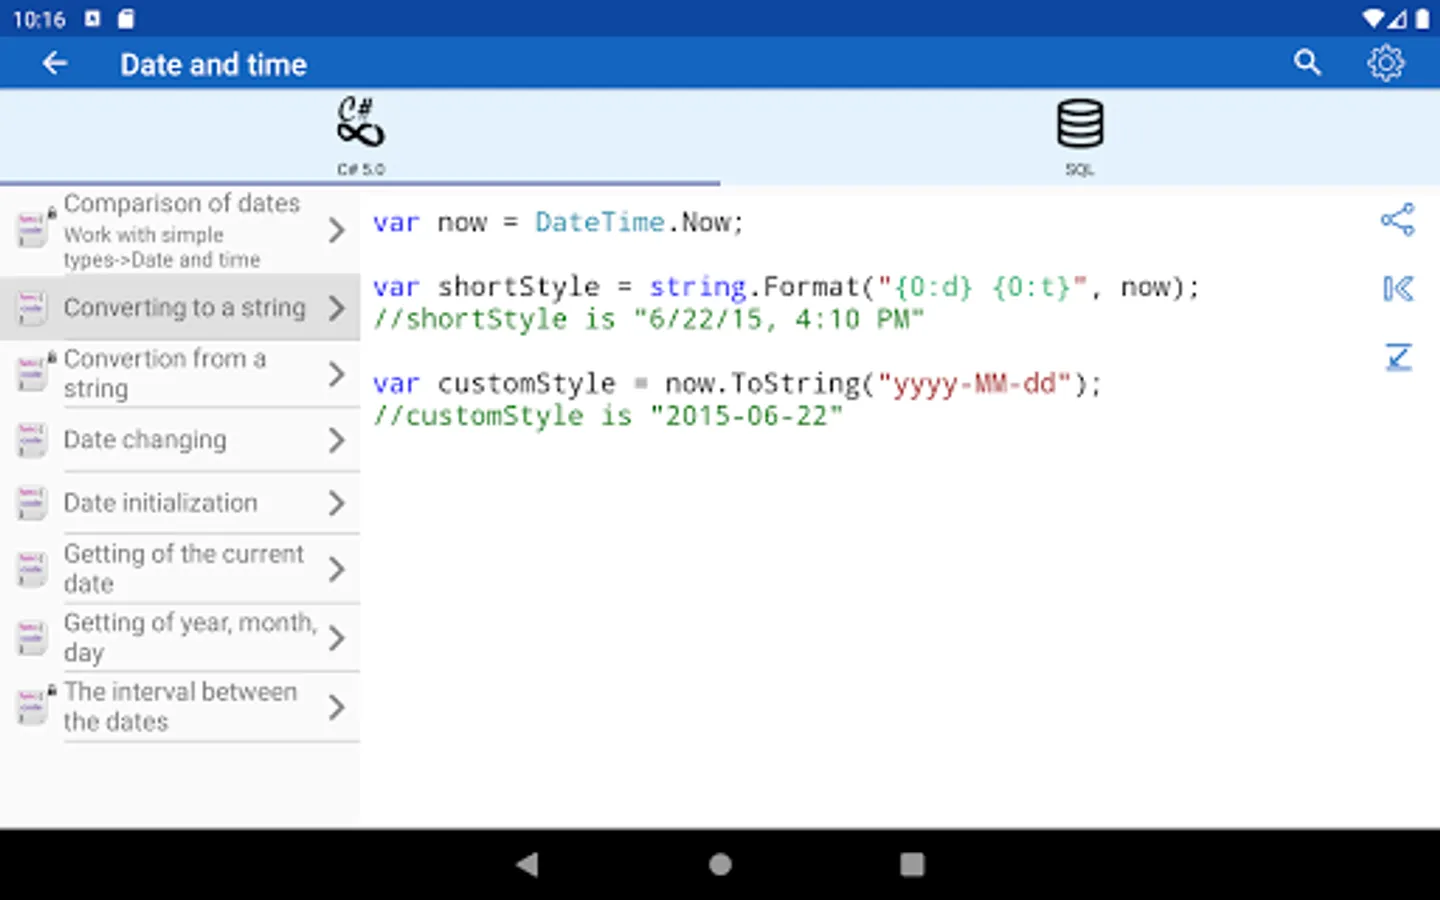Tap the back arrow in header
This screenshot has height=900, width=1440.
pos(55,64)
